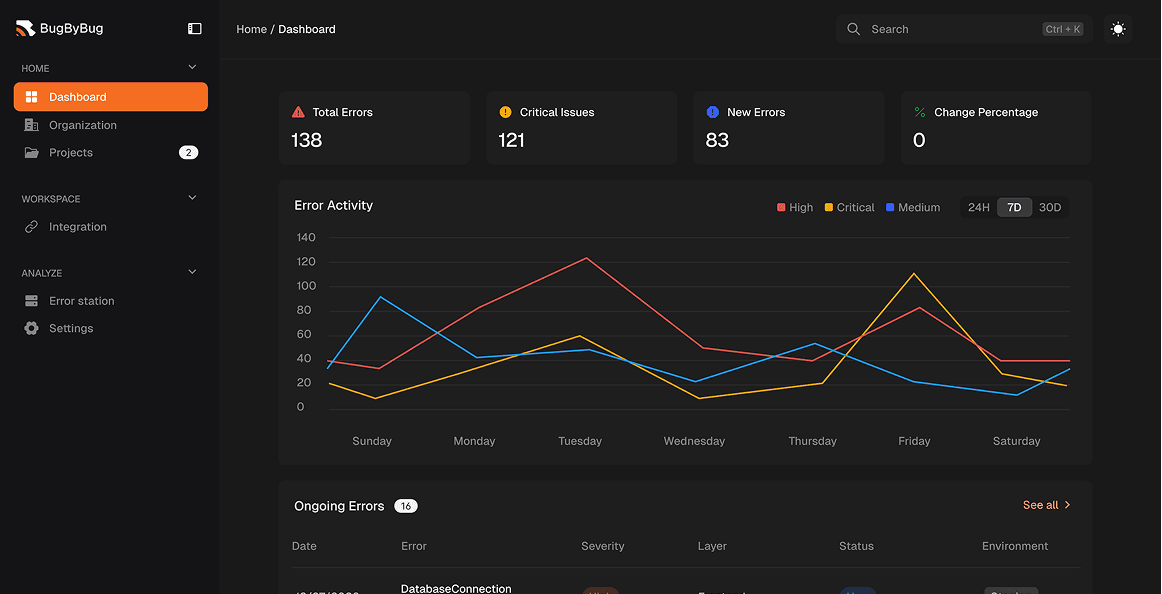Click the Change Percentage percent icon
Viewport: 1162px width, 594px height.
coord(920,113)
